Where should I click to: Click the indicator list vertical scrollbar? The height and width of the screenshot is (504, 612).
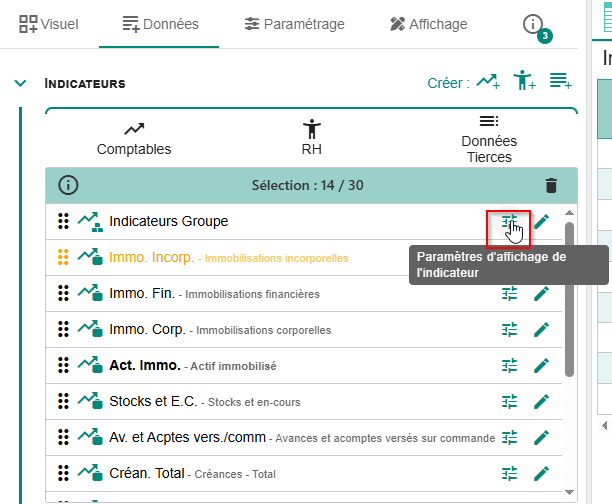[570, 300]
